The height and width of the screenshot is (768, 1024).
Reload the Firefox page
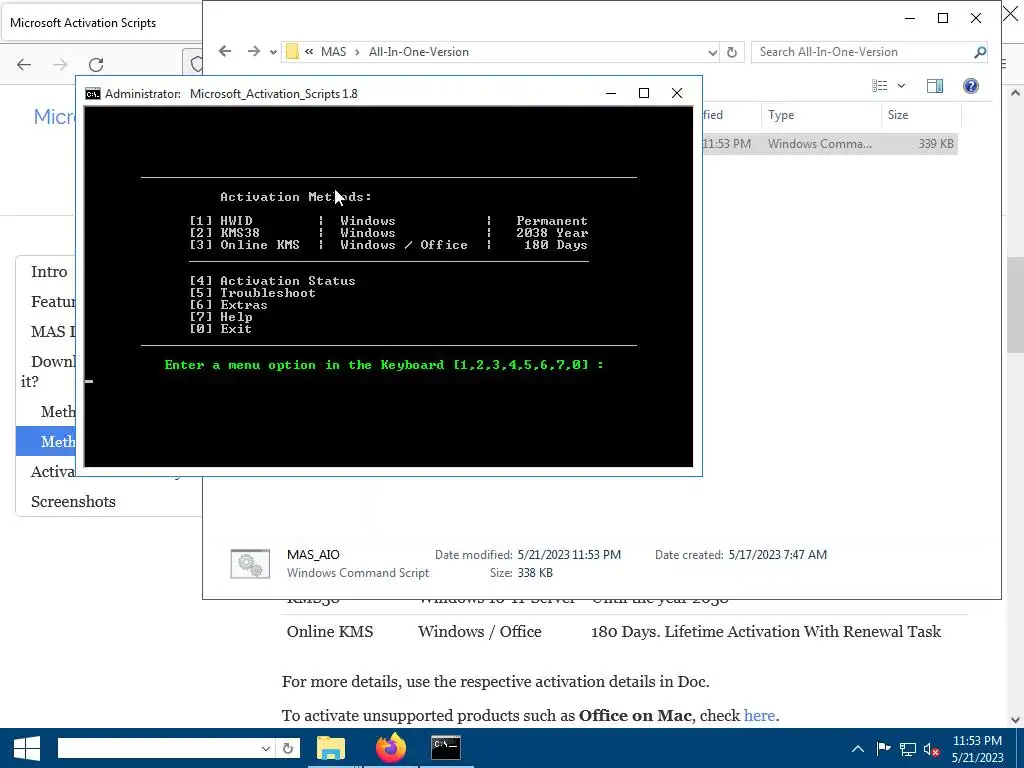coord(96,64)
